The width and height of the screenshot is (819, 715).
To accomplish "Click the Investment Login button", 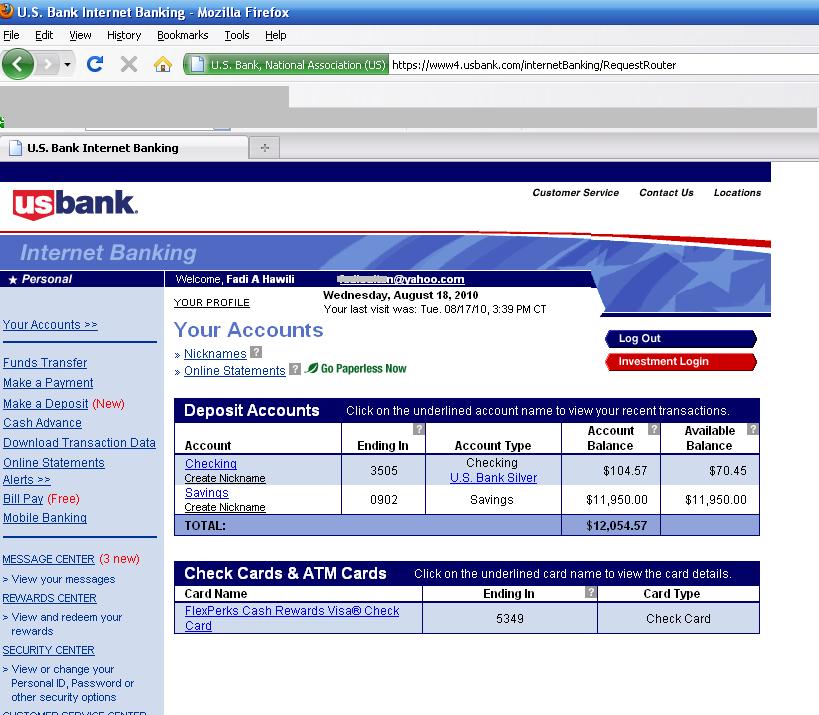I will [x=681, y=361].
